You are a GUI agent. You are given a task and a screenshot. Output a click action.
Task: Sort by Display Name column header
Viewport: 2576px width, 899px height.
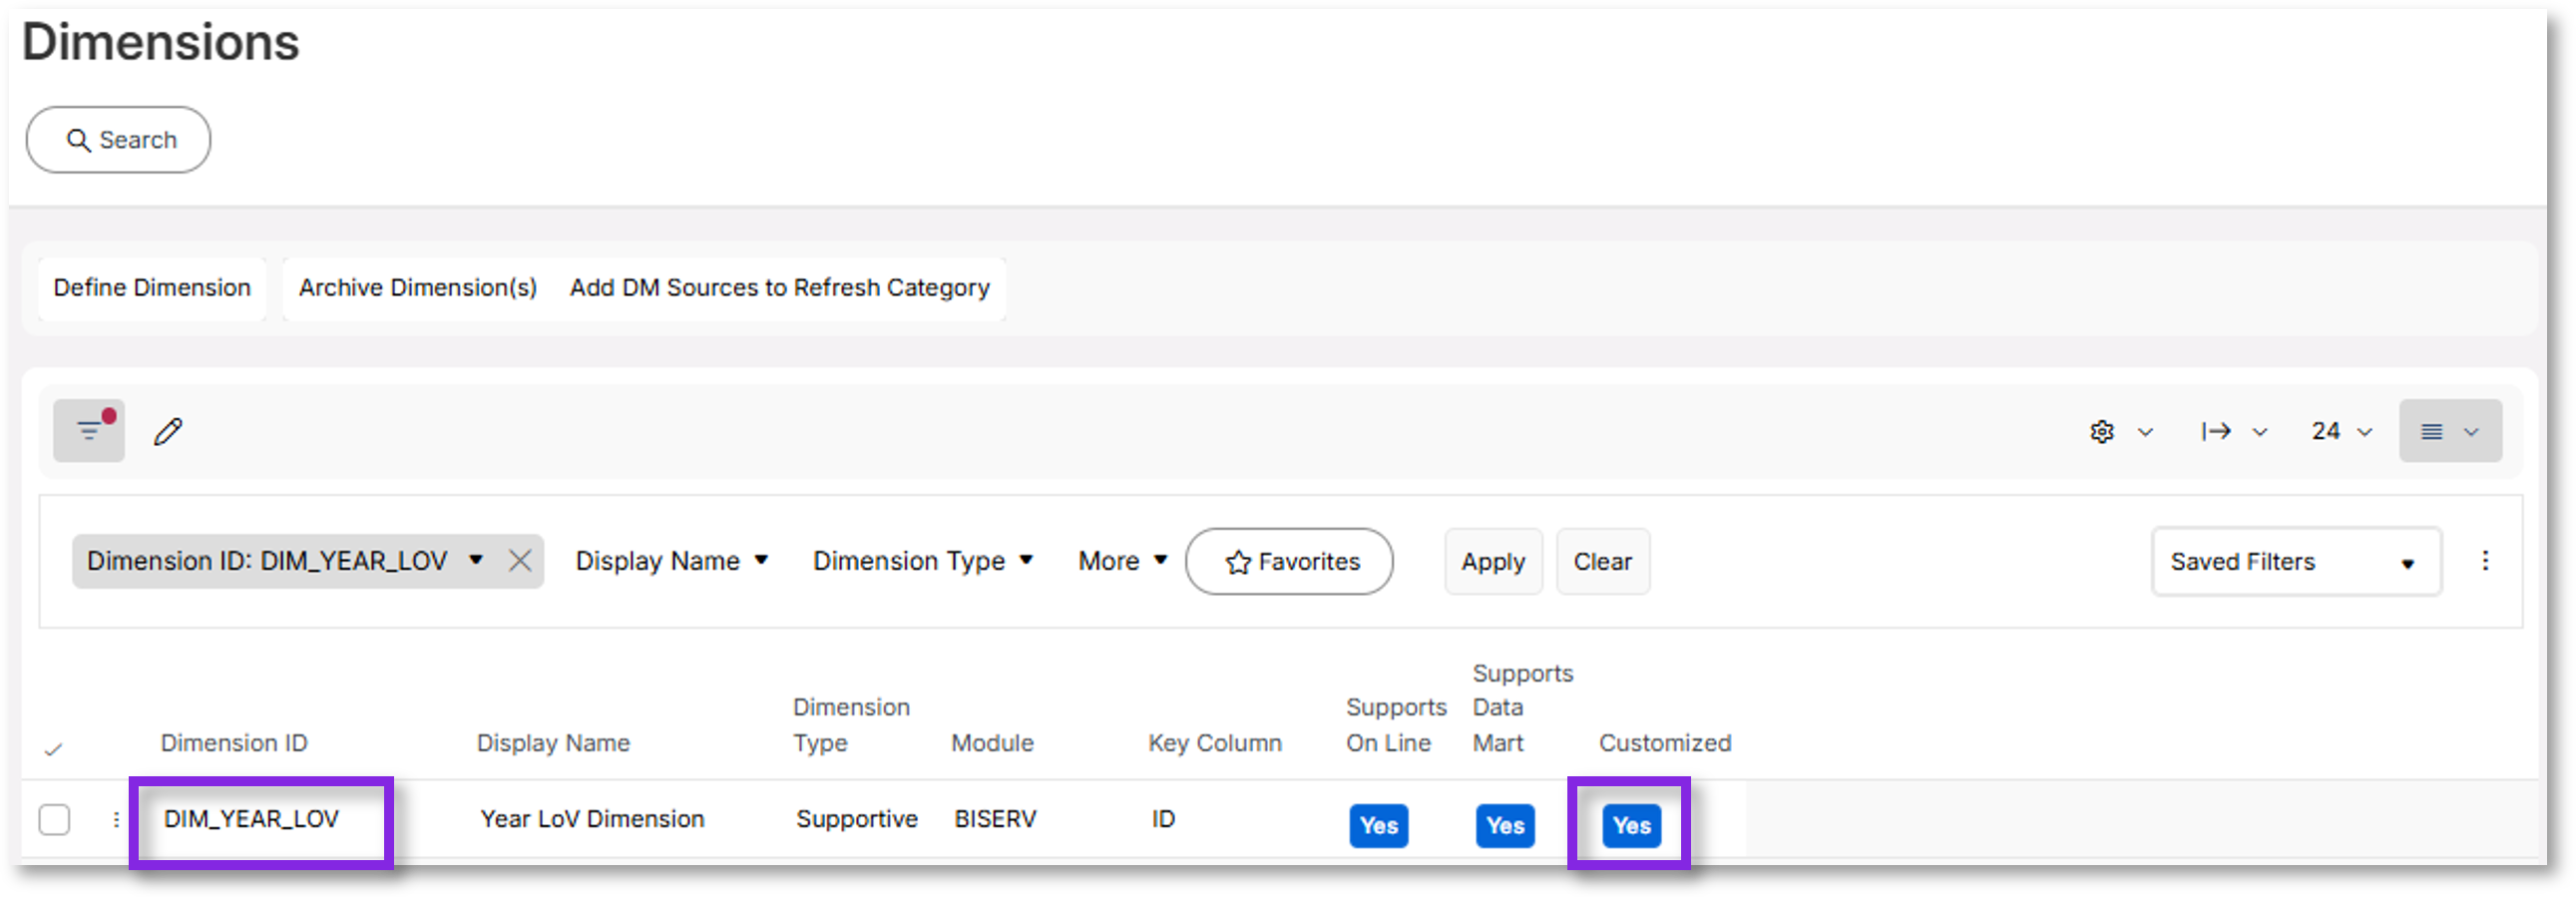click(x=553, y=744)
